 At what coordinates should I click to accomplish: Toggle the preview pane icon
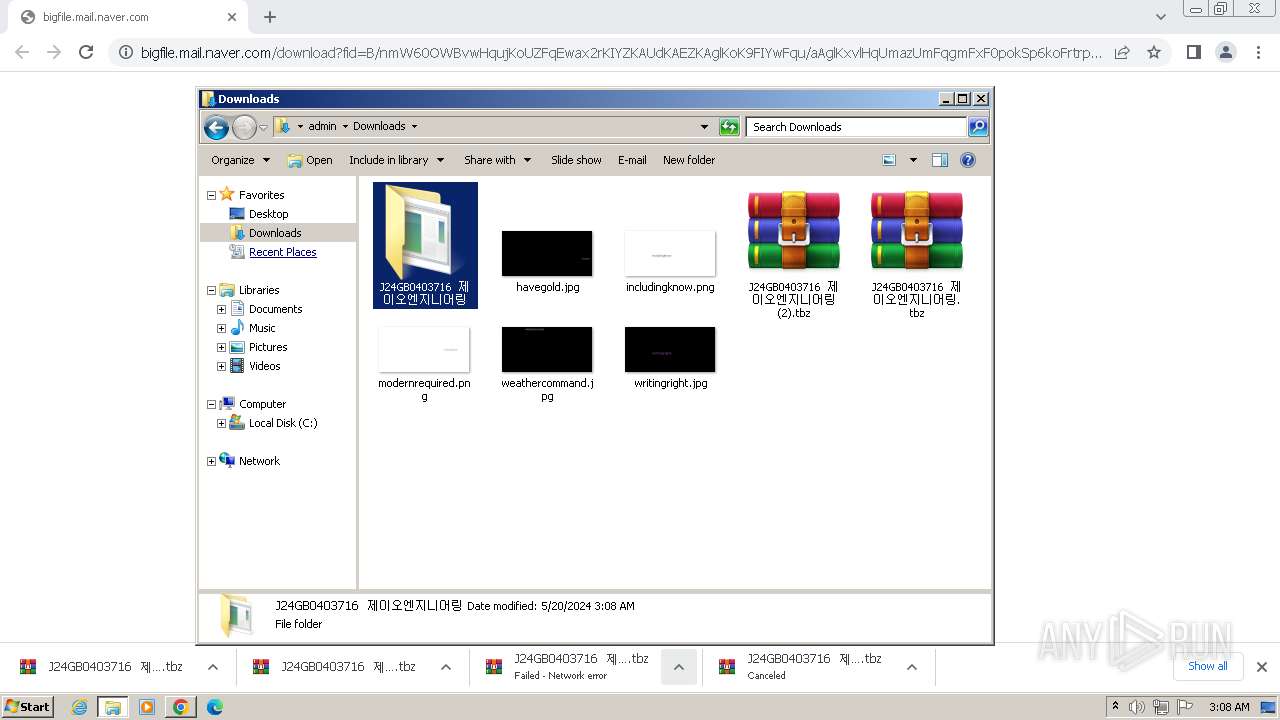click(x=940, y=160)
